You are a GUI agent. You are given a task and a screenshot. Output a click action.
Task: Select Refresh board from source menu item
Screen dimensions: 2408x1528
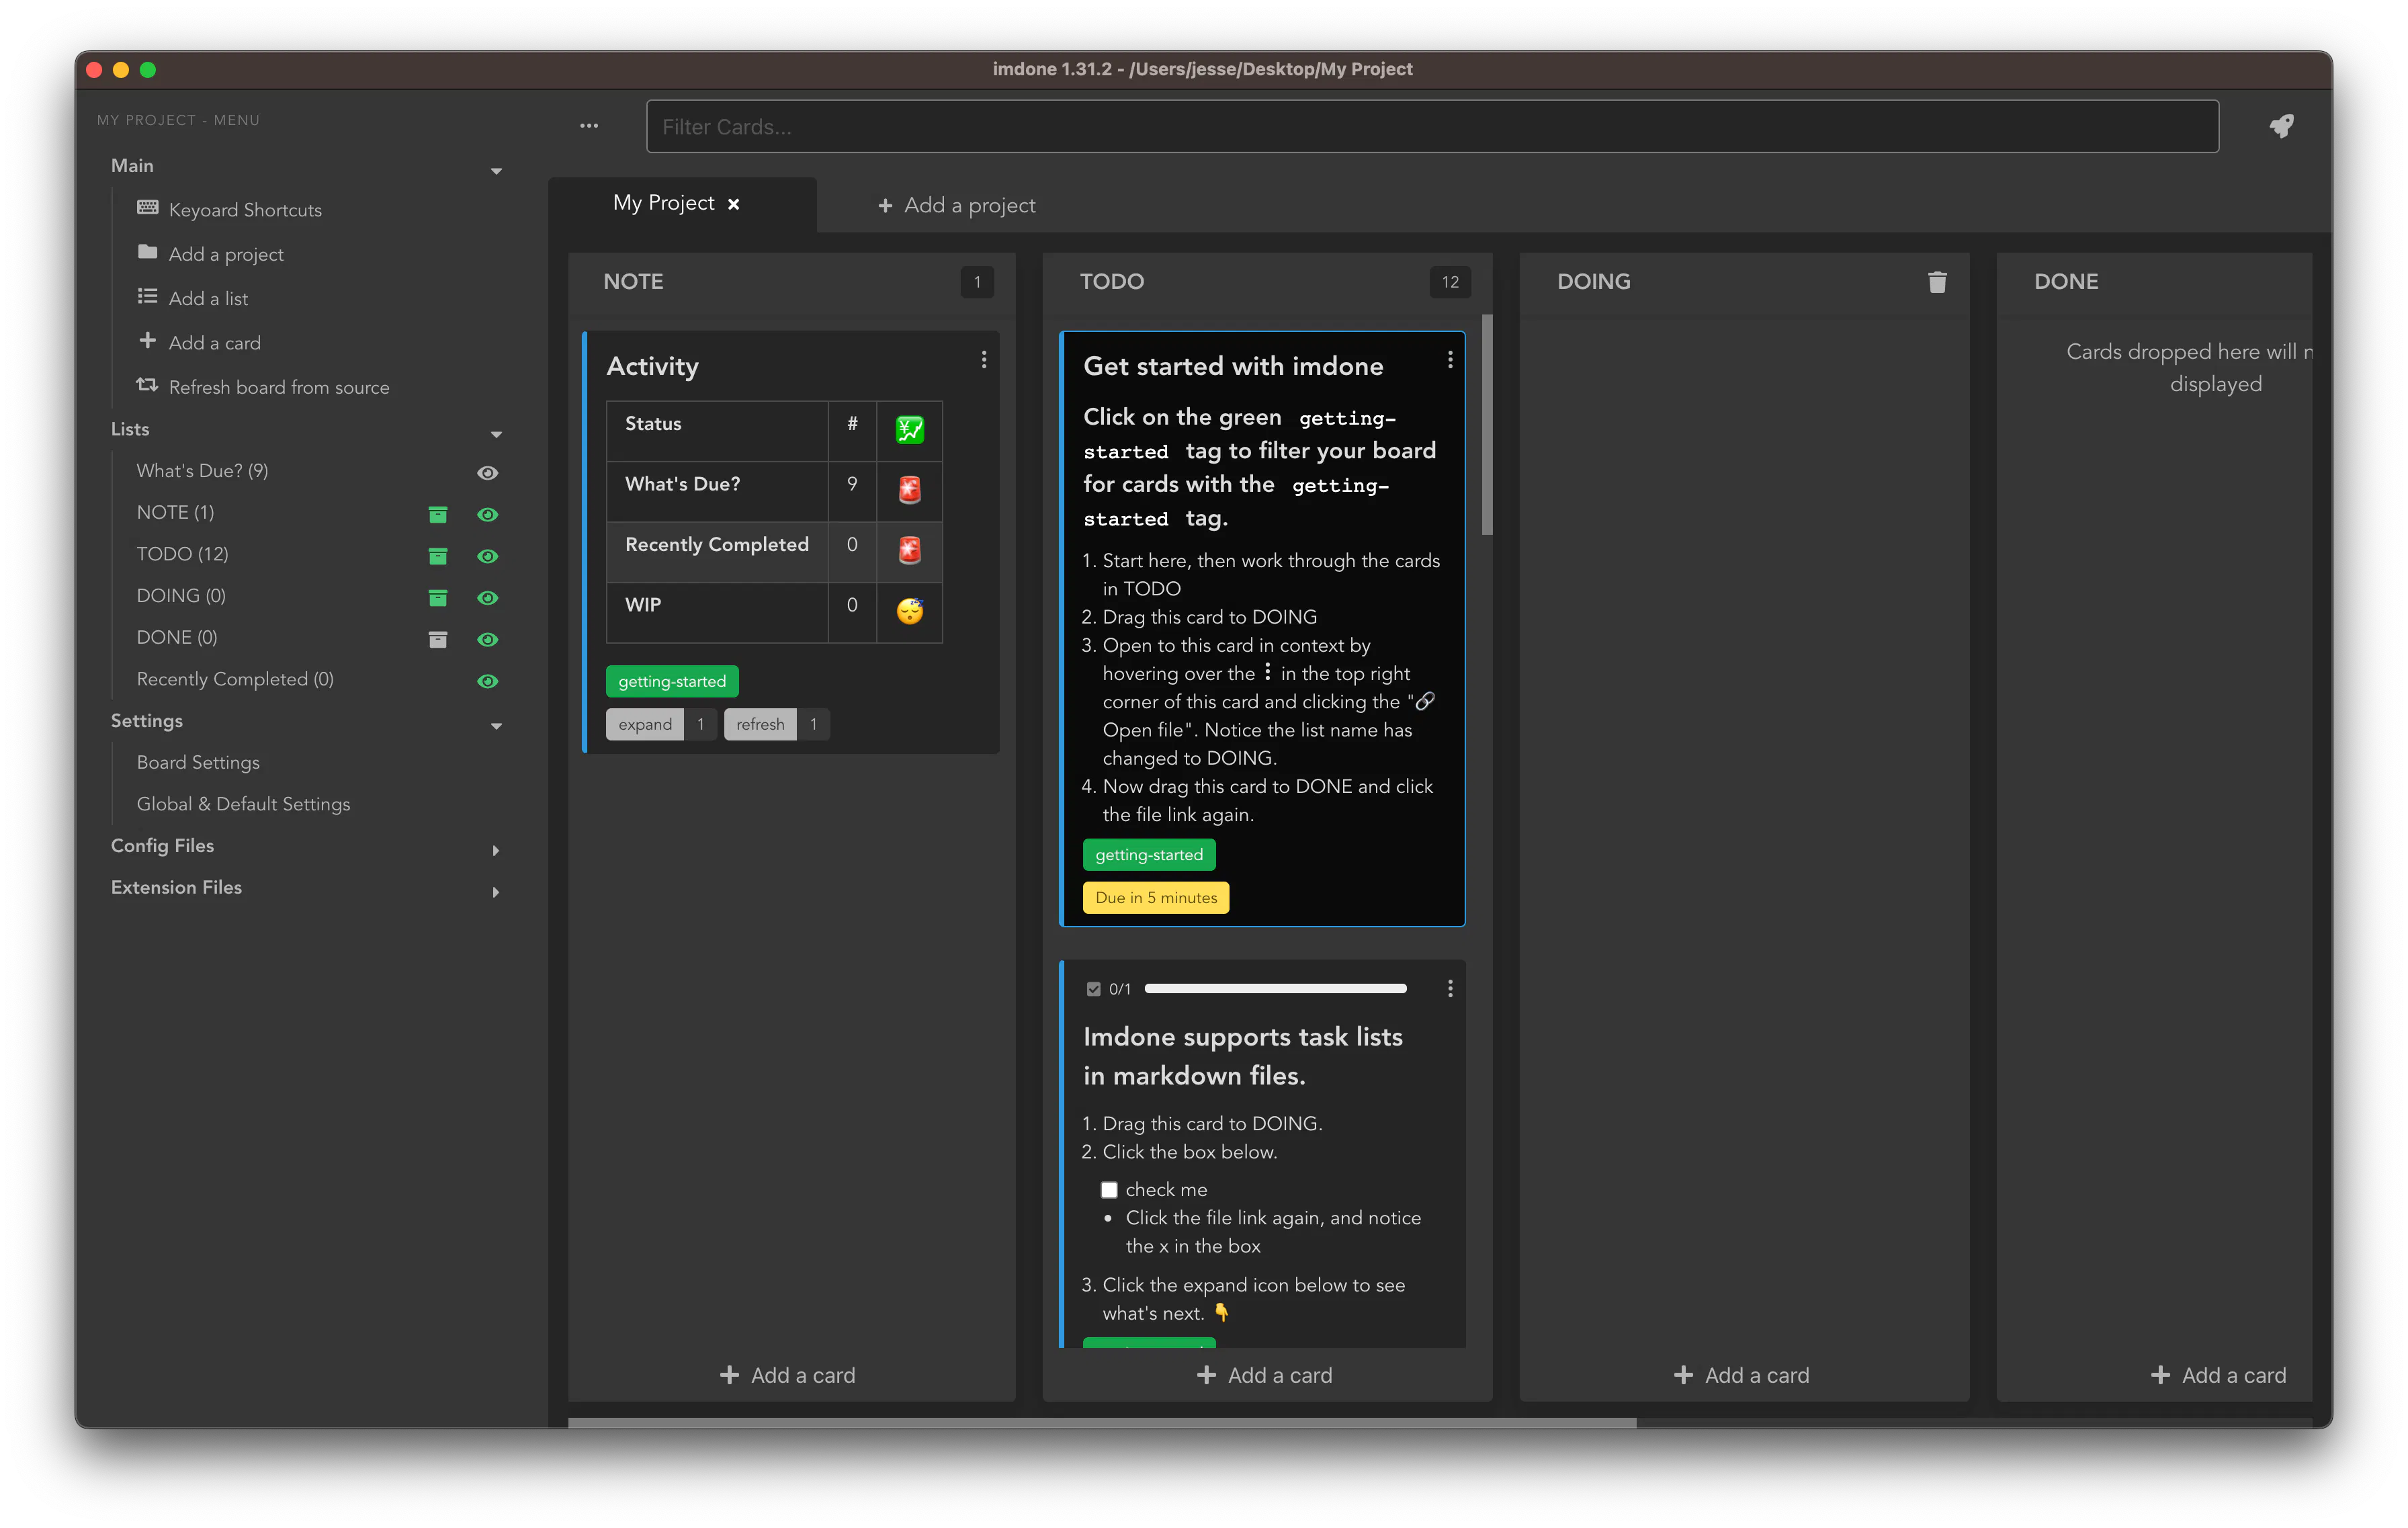(x=279, y=387)
